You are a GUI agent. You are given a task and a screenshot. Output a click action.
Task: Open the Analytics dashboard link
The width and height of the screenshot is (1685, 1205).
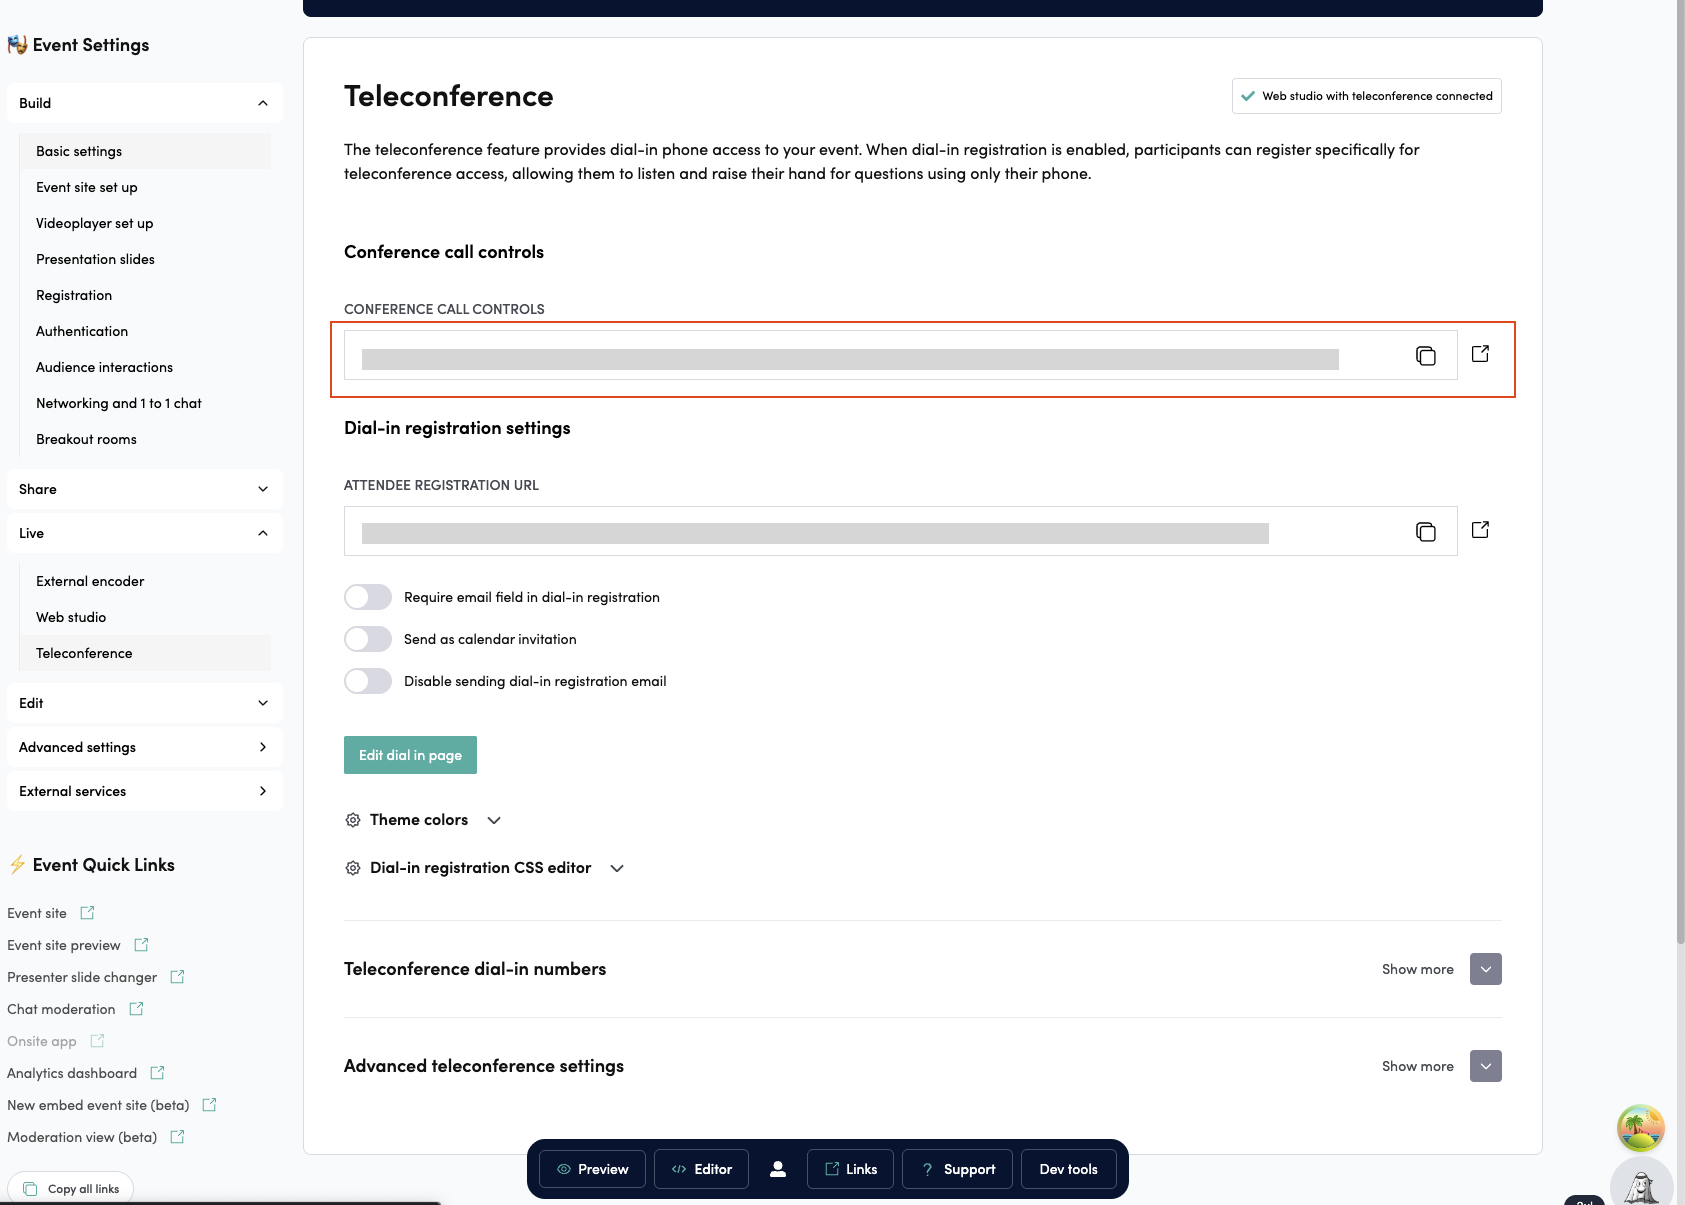point(71,1072)
